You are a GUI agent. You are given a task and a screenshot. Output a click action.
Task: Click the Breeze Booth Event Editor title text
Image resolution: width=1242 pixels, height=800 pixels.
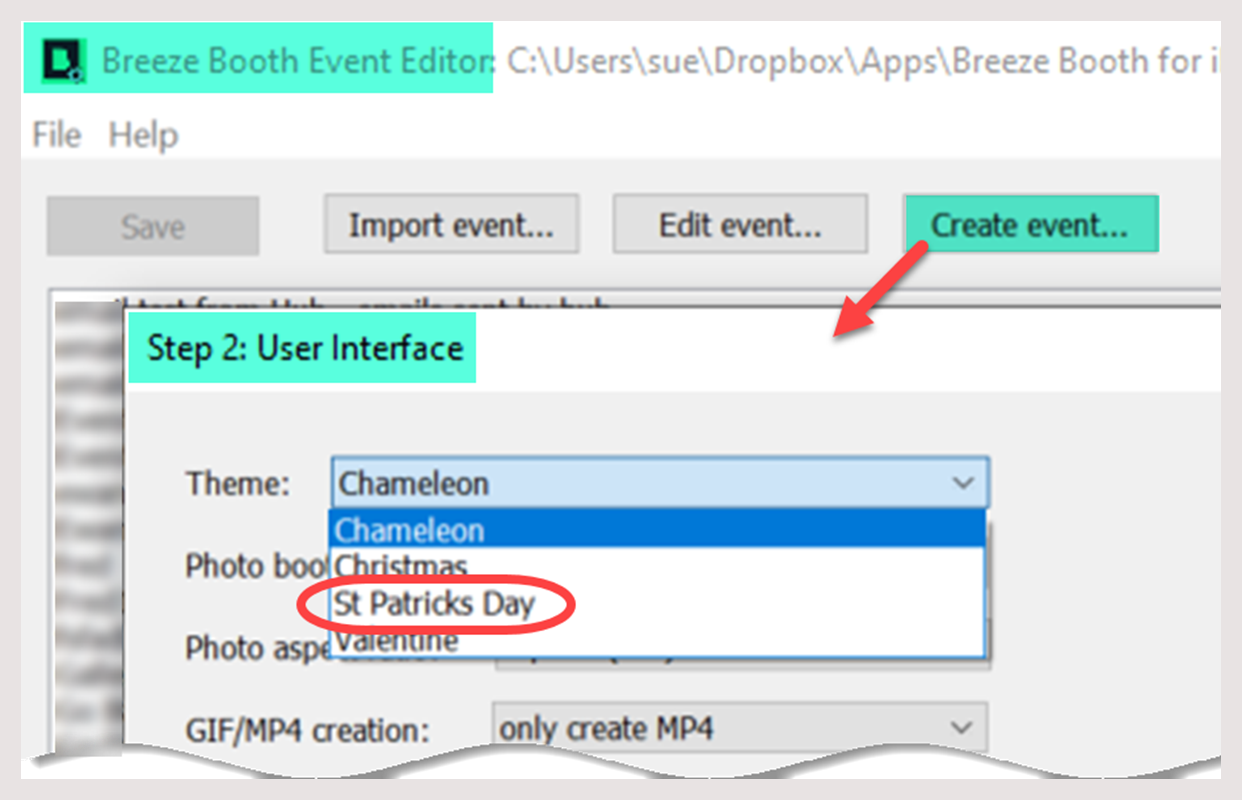coord(298,61)
